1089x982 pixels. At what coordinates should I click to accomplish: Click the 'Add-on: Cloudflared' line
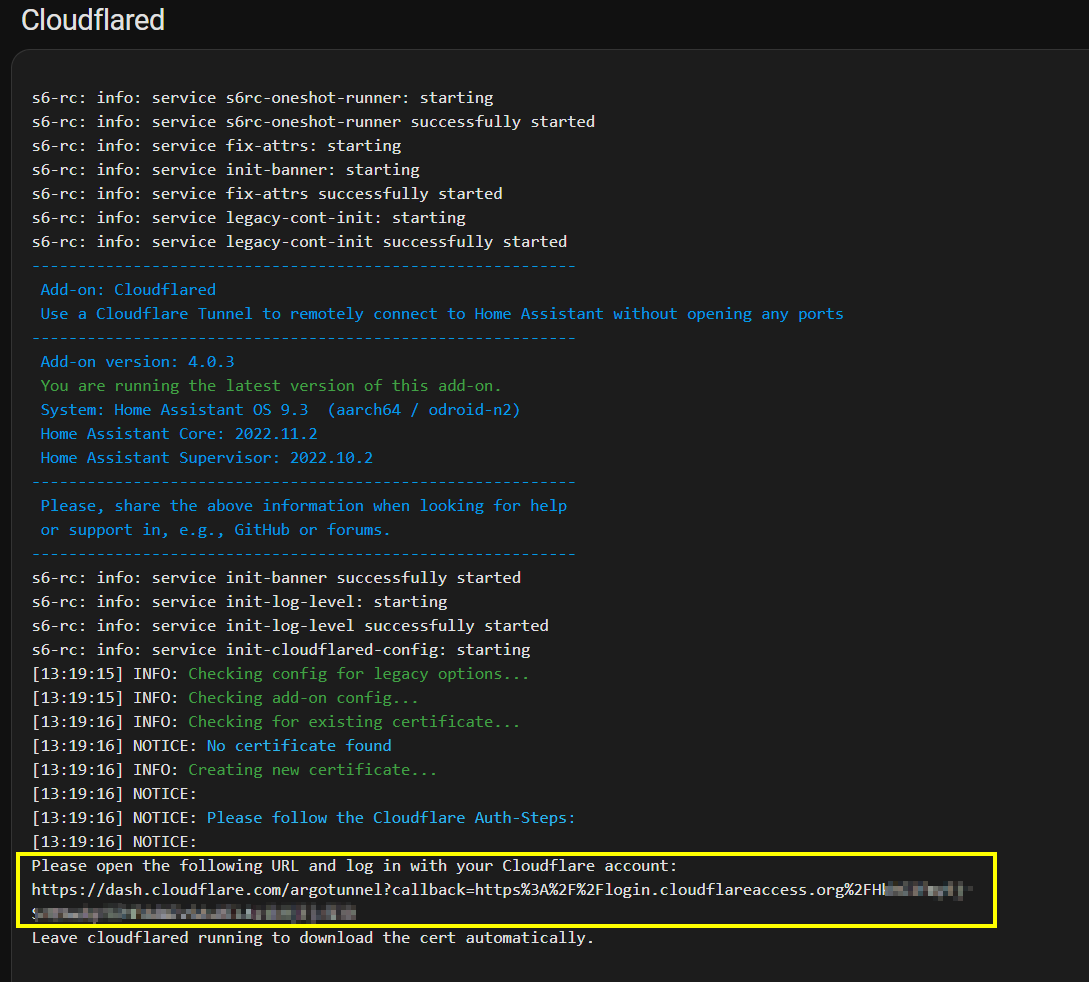[128, 290]
